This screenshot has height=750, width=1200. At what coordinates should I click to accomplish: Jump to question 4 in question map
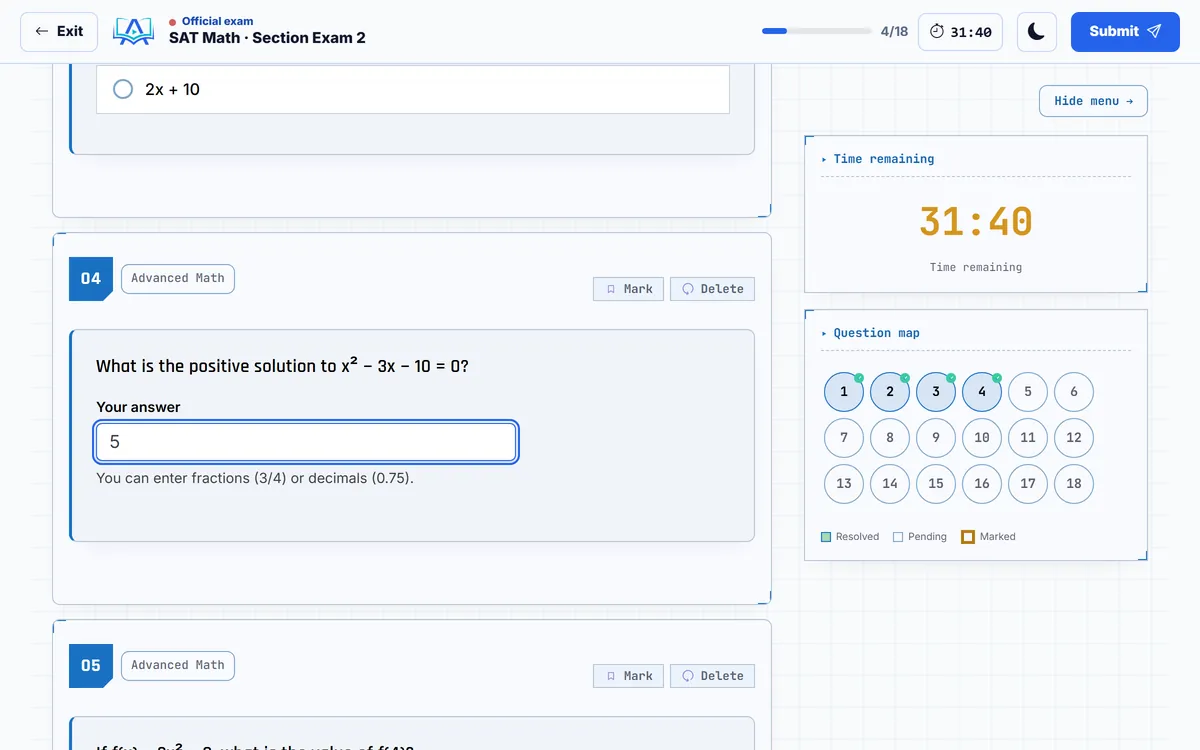pos(982,392)
